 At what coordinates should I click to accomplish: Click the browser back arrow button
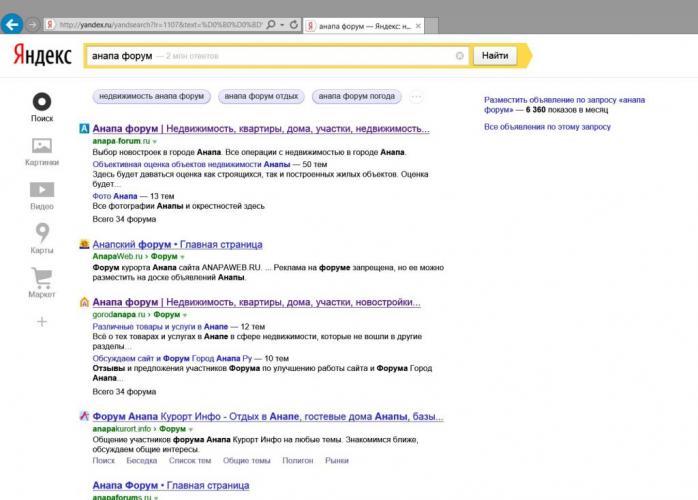[12, 24]
